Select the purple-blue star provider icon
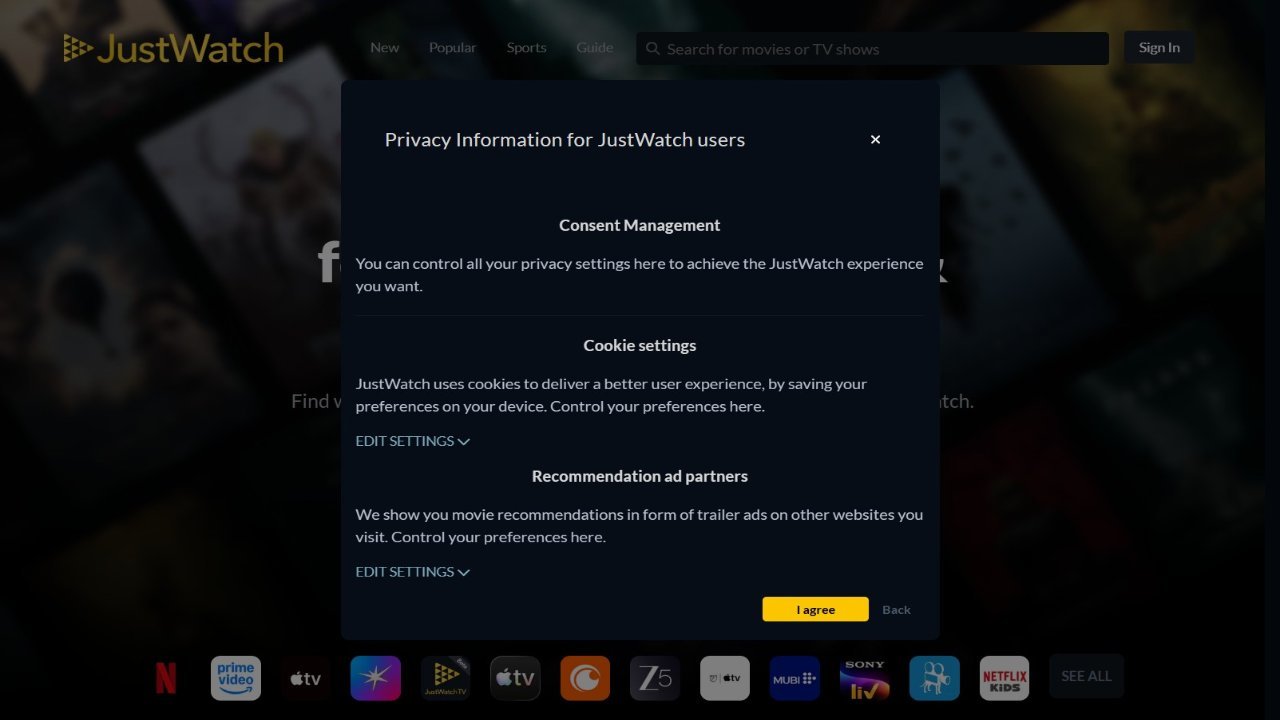Screen dimensions: 1280x720 [376, 678]
